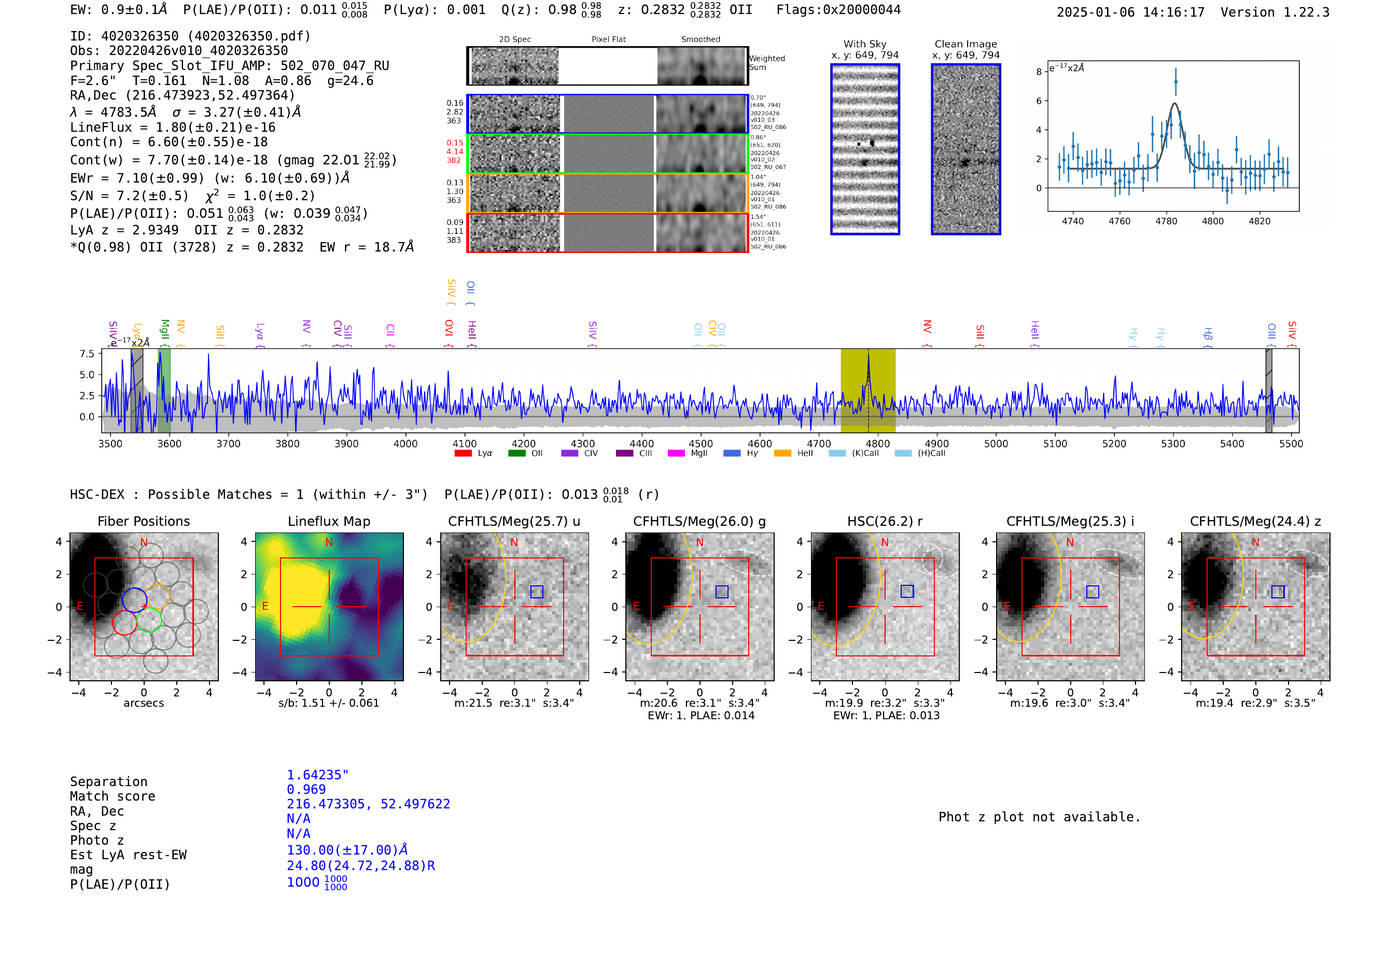Click the emission line fit plot

click(1172, 136)
